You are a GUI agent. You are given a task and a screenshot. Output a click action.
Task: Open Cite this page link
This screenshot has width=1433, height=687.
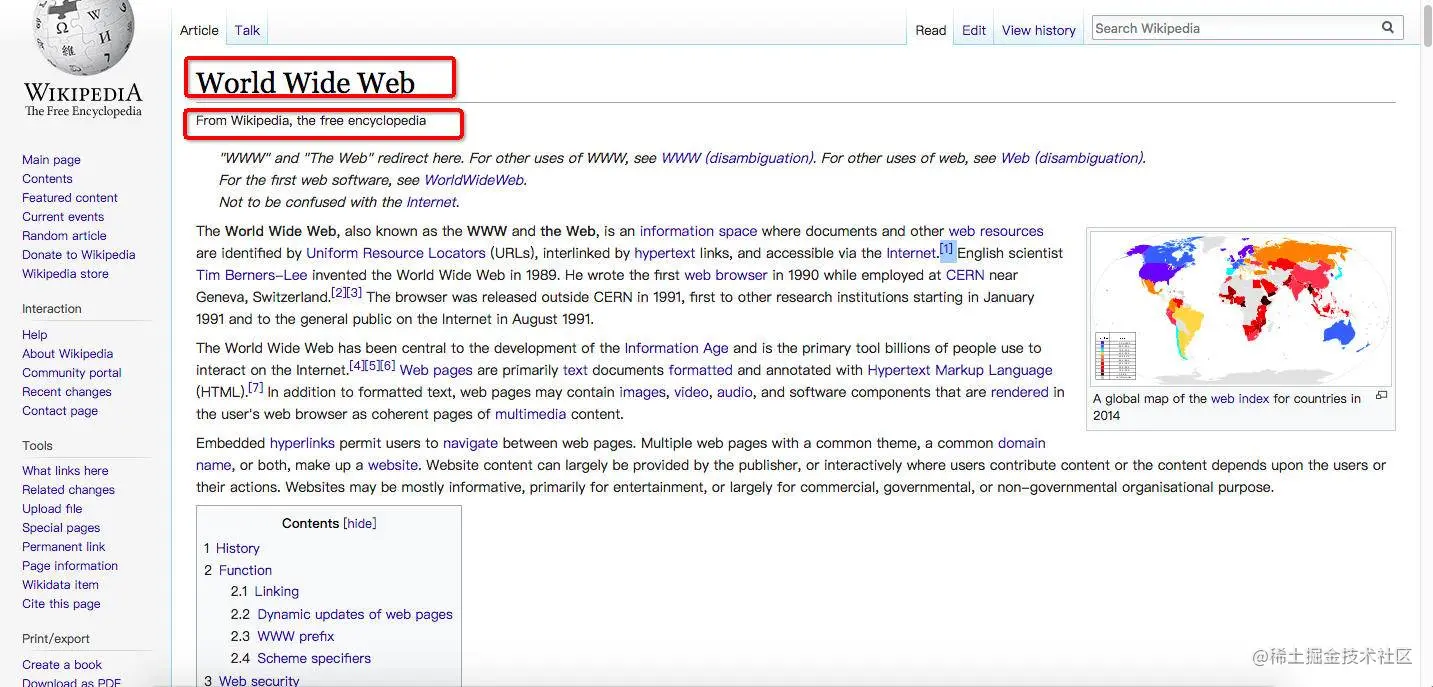61,604
